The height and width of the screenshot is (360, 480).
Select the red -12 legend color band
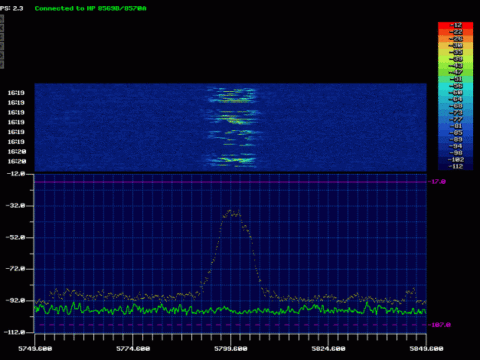455,25
